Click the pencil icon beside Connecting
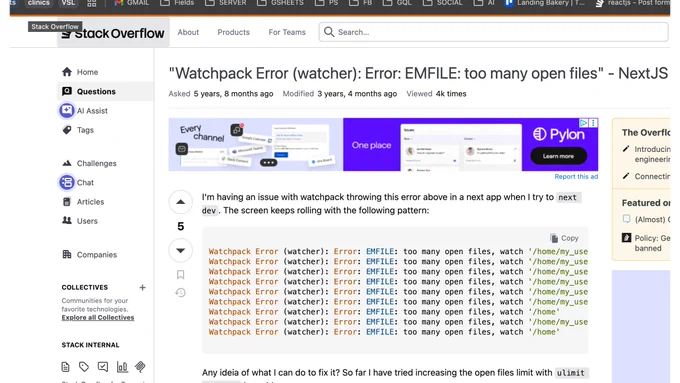 pyautogui.click(x=626, y=176)
